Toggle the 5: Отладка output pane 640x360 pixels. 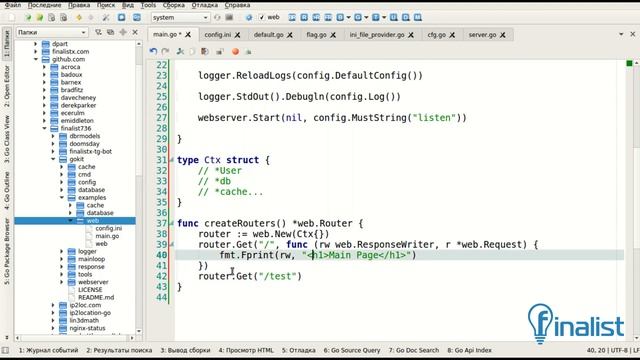coord(298,350)
